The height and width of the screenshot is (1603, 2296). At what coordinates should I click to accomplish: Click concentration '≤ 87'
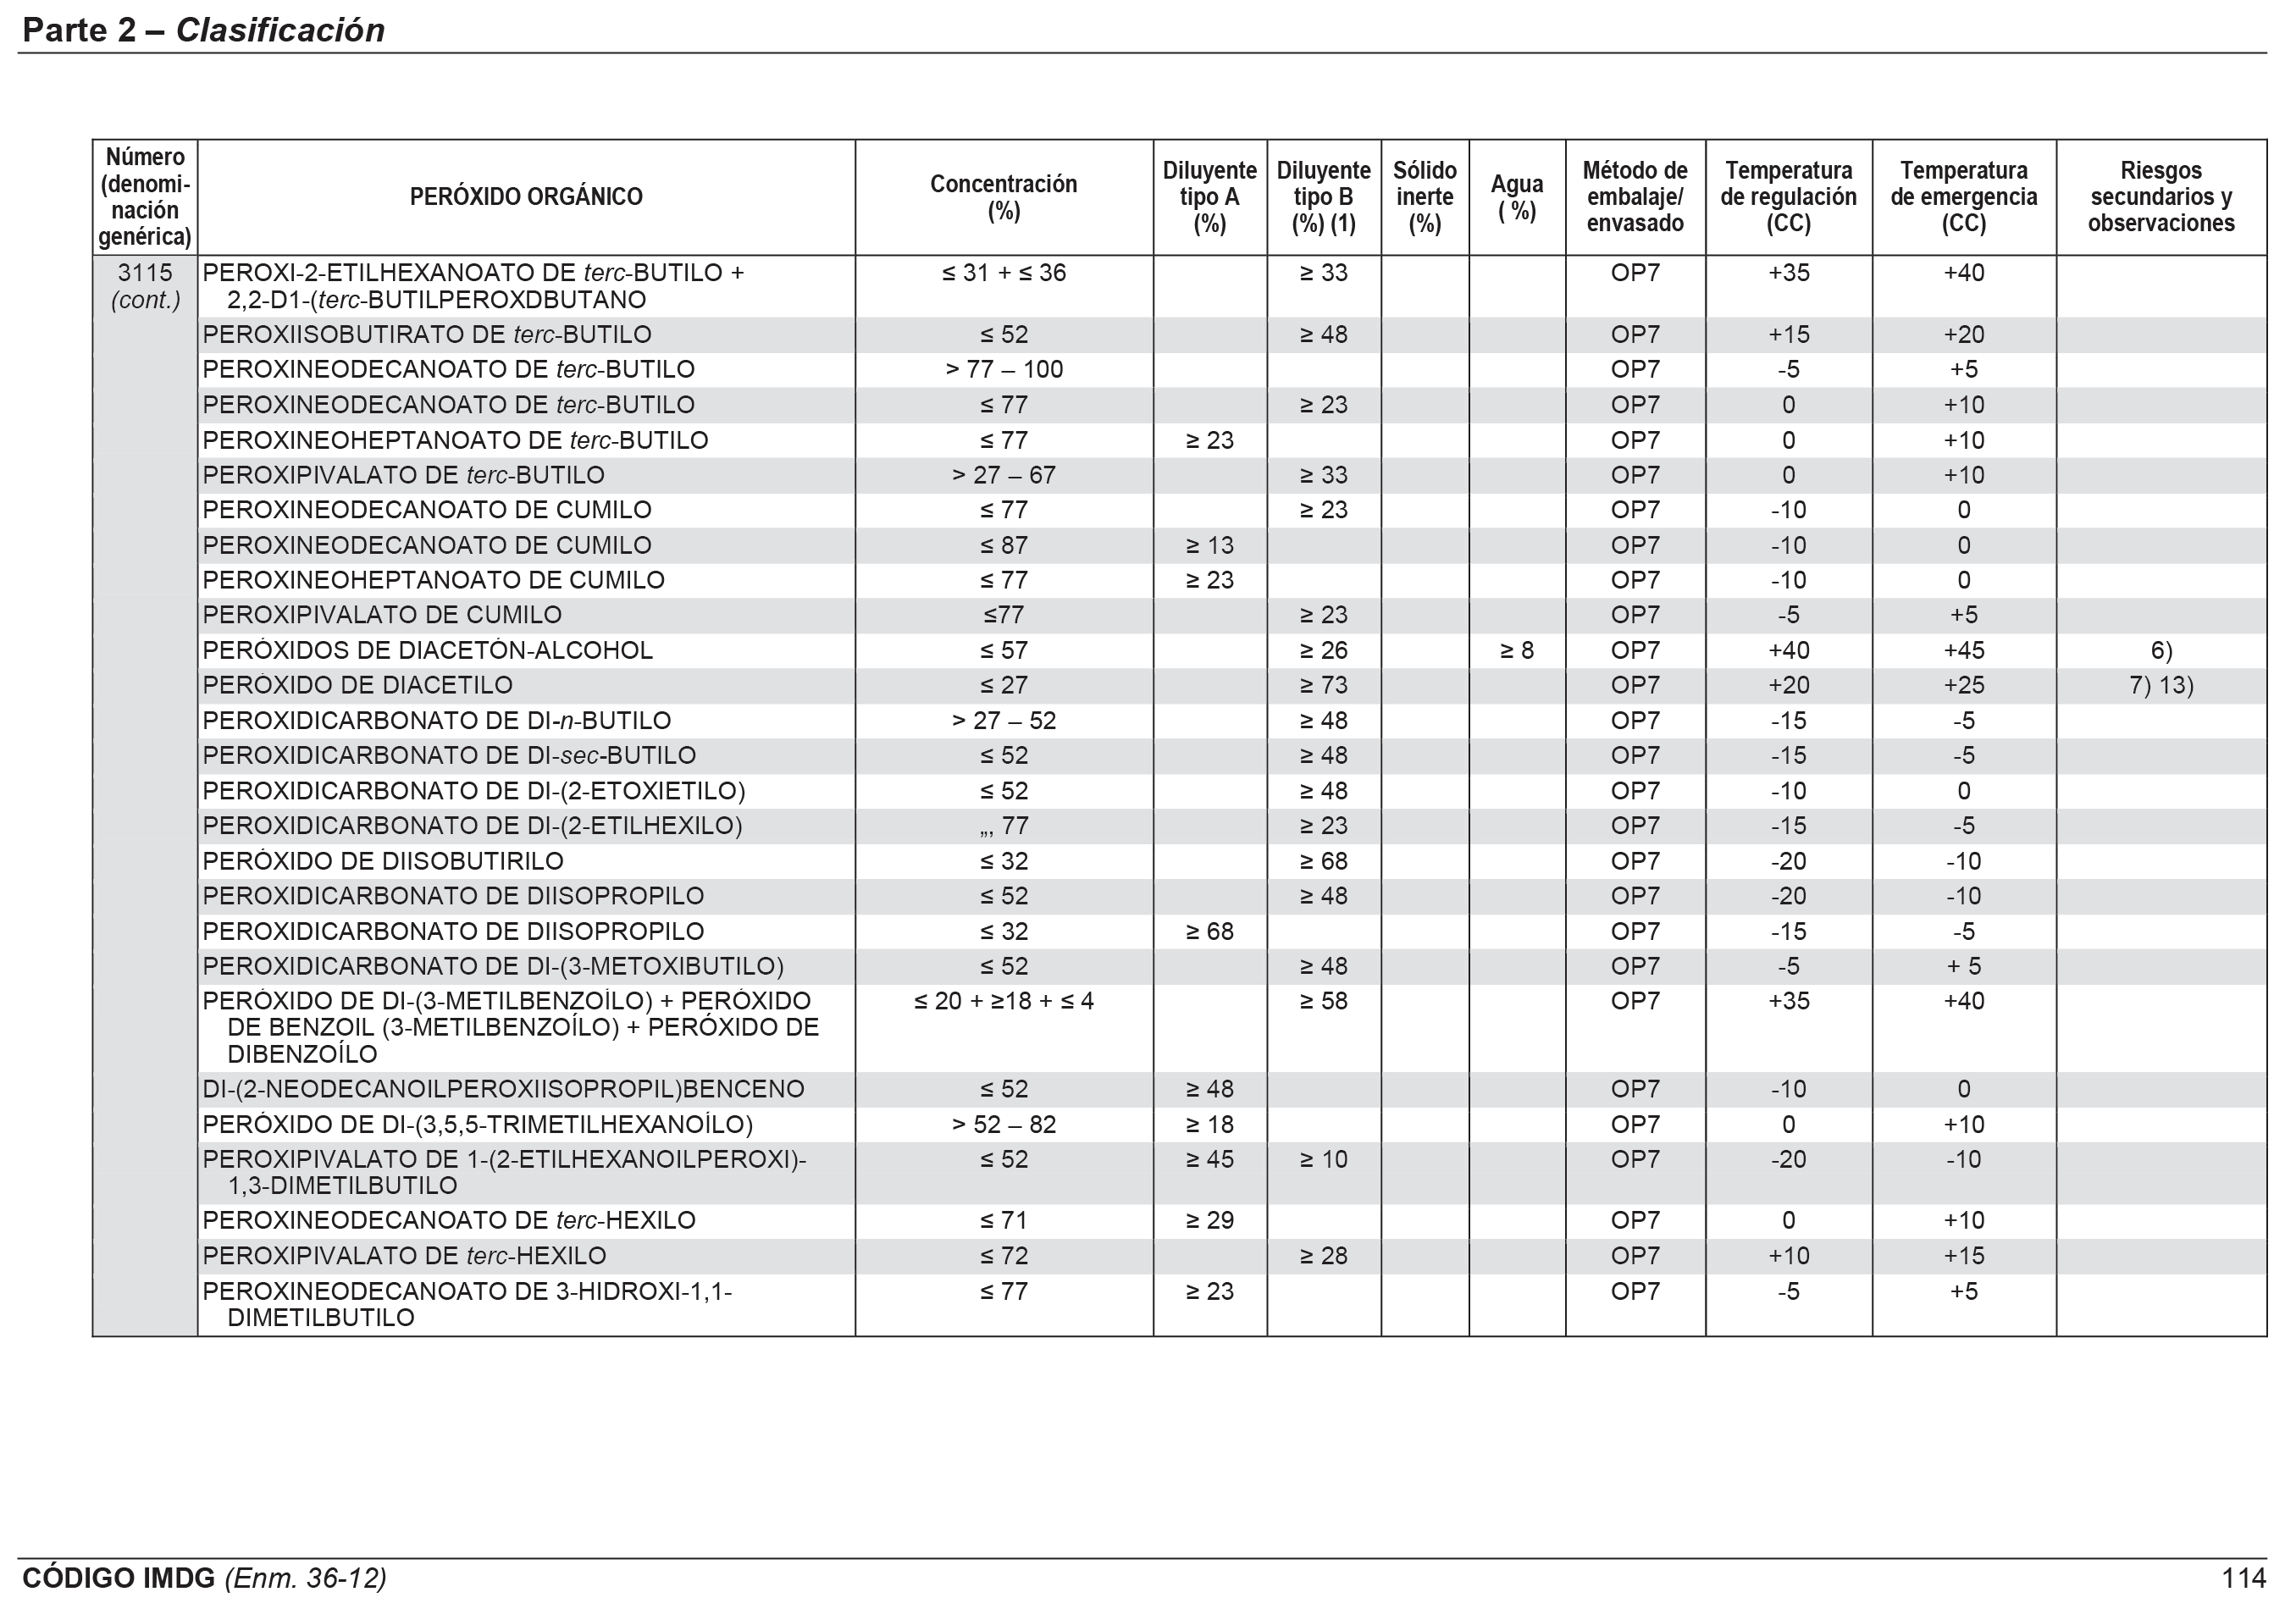click(x=1004, y=545)
